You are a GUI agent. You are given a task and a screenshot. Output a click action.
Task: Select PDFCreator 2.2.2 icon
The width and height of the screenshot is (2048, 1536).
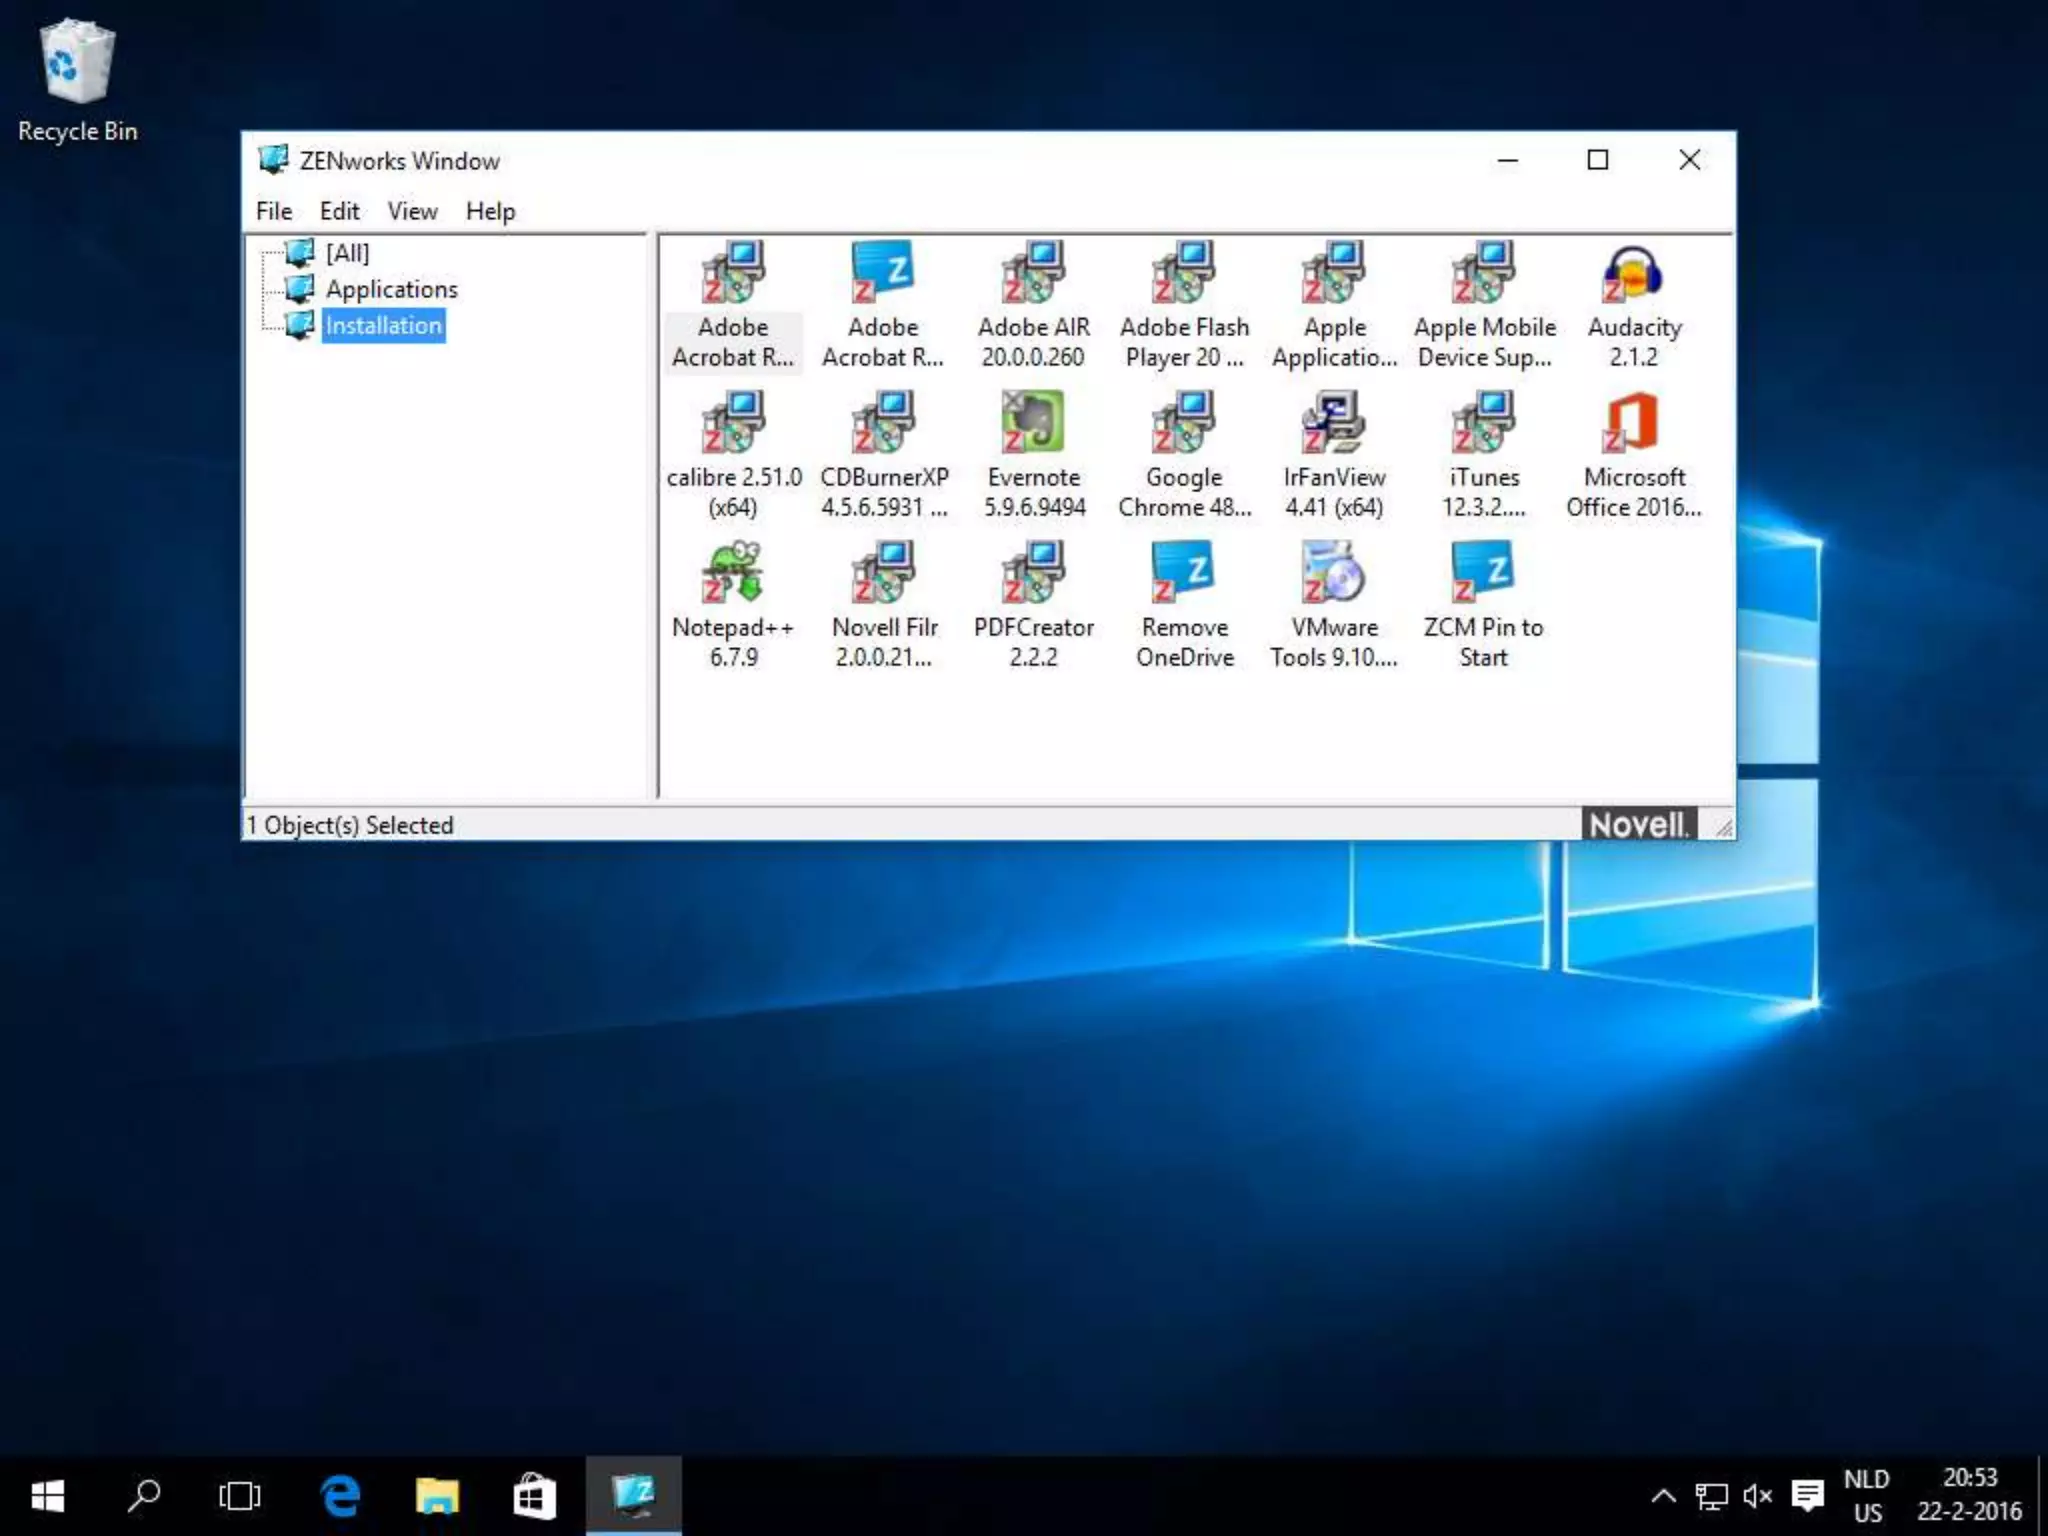1033,572
